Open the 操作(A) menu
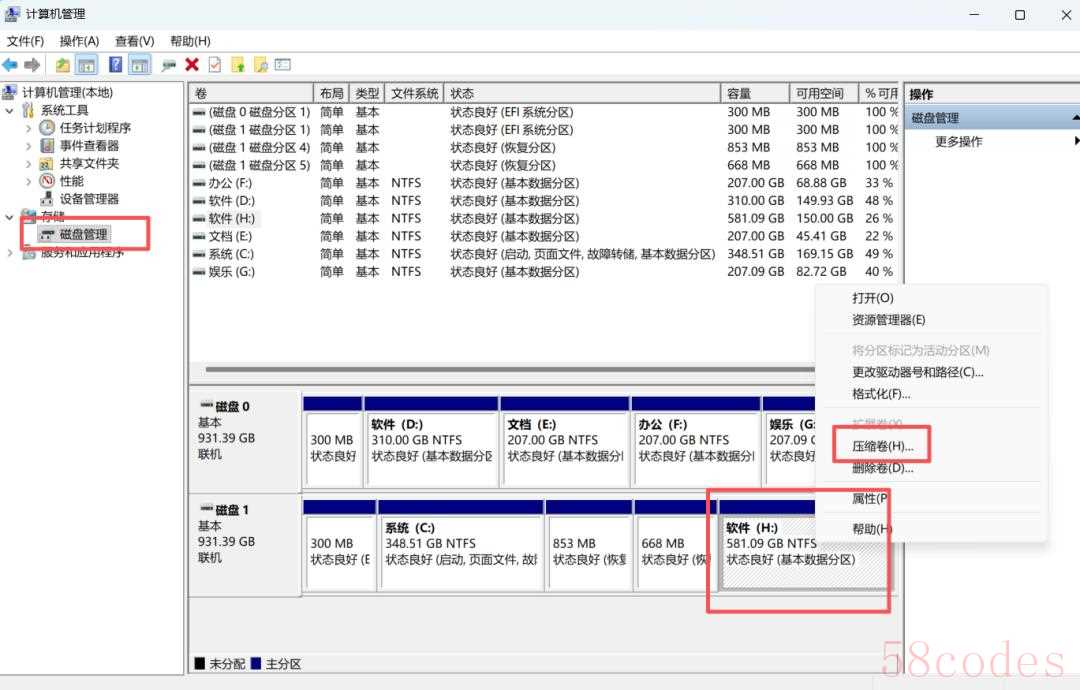This screenshot has width=1080, height=690. [x=79, y=41]
